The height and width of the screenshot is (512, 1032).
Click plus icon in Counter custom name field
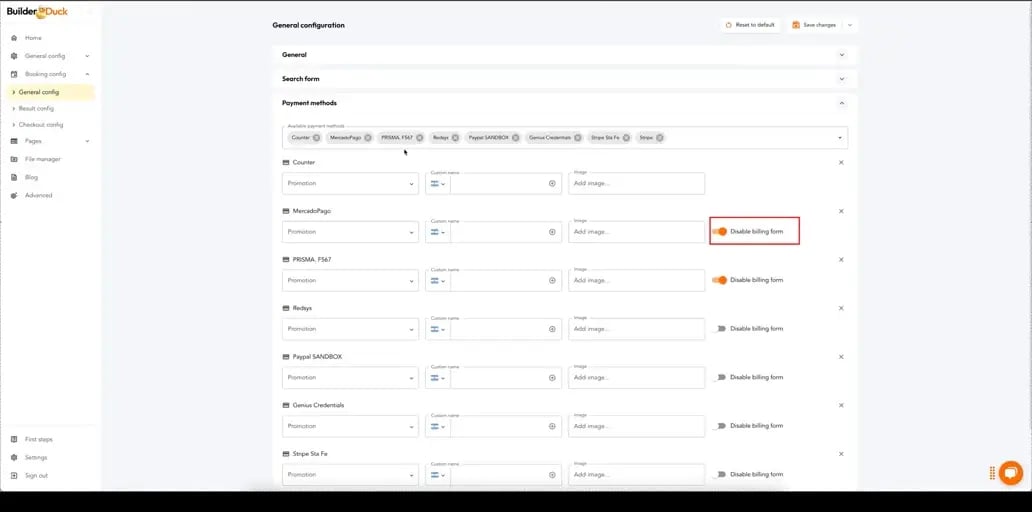pos(552,184)
